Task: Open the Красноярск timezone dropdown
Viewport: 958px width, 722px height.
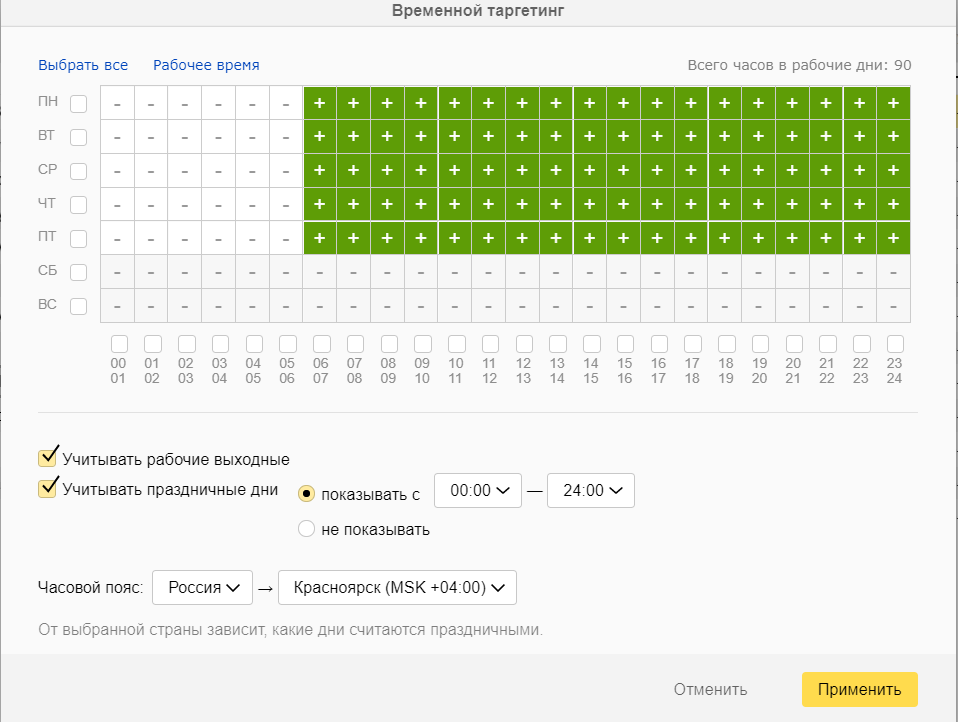Action: click(397, 588)
